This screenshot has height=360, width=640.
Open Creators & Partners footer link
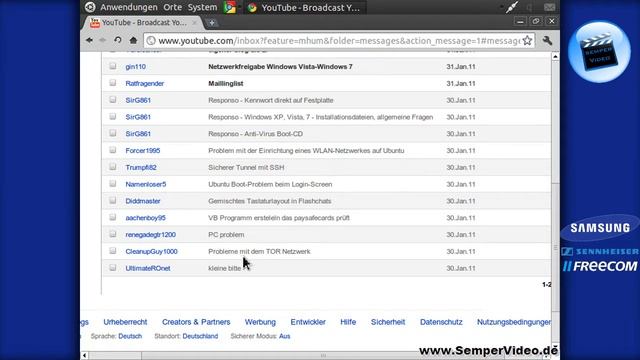(x=196, y=322)
